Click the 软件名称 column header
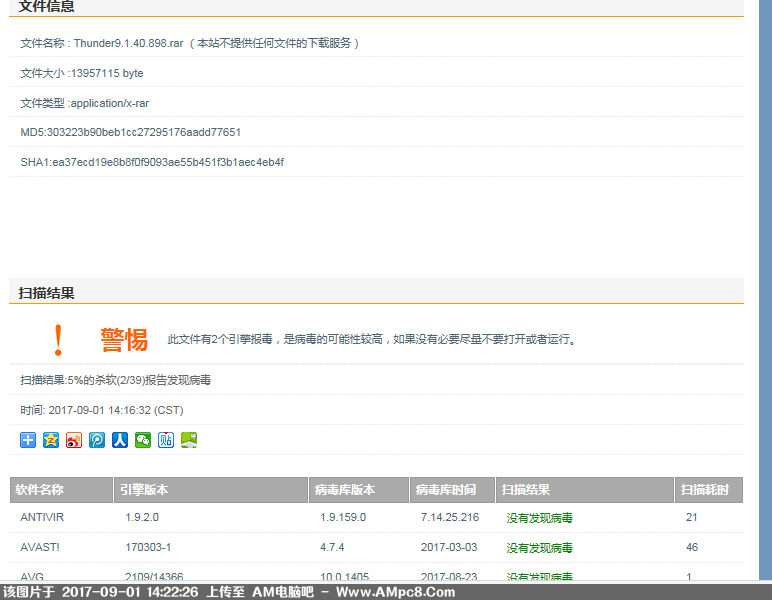Screen dimensions: 772x600 click(x=62, y=490)
